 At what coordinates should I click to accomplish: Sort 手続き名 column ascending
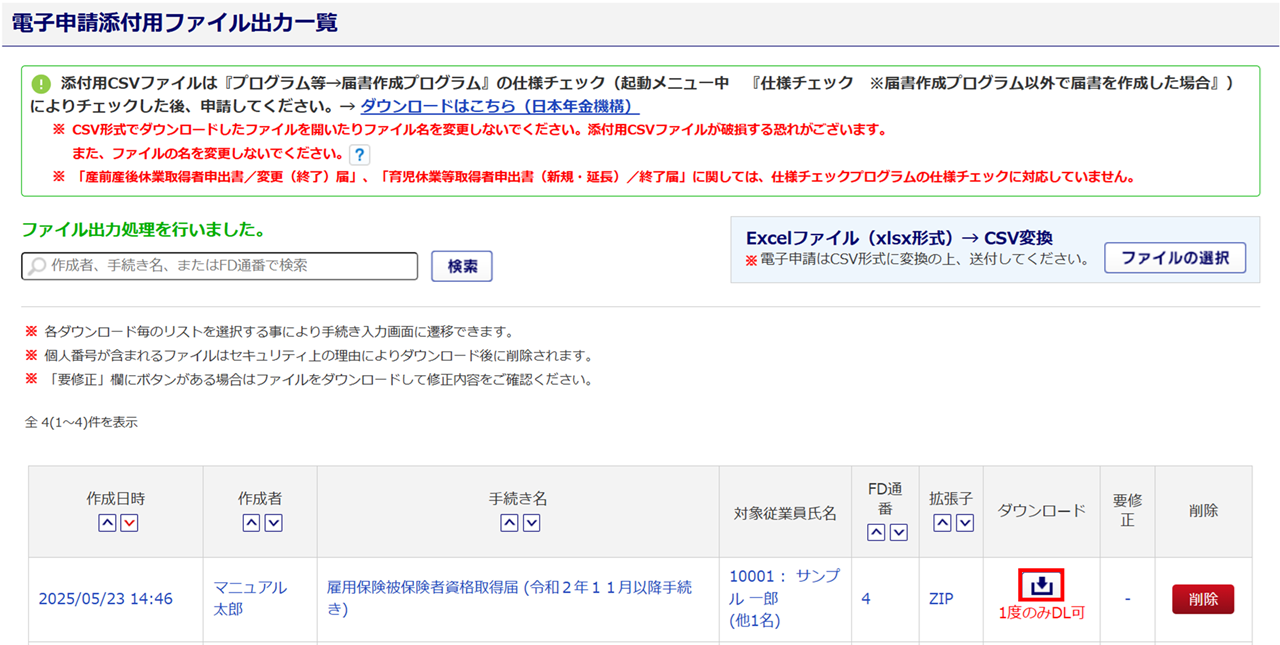pyautogui.click(x=509, y=523)
